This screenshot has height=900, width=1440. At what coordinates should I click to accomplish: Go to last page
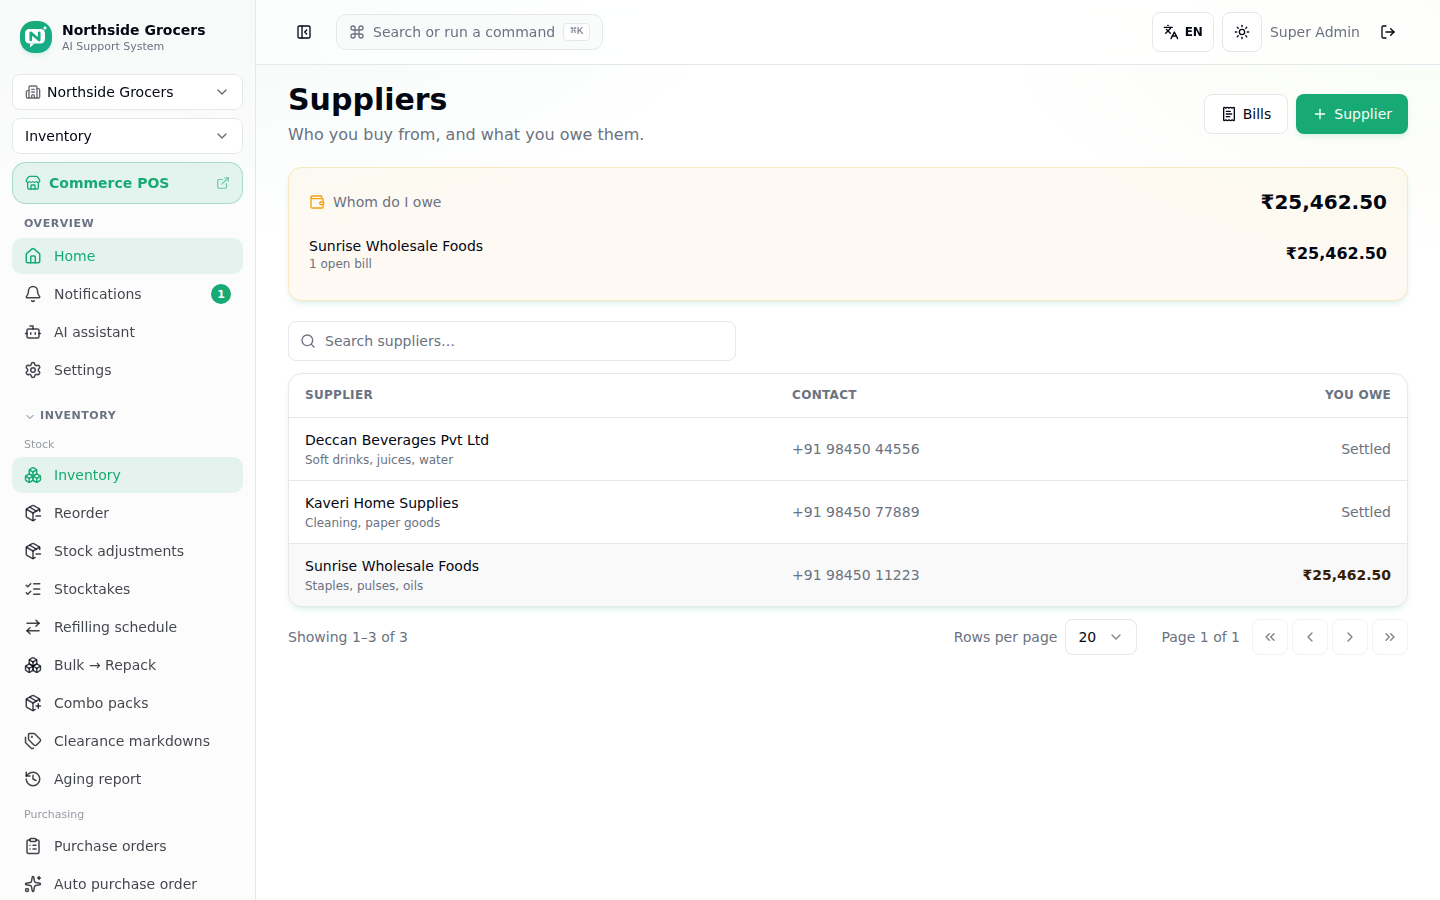[1390, 637]
